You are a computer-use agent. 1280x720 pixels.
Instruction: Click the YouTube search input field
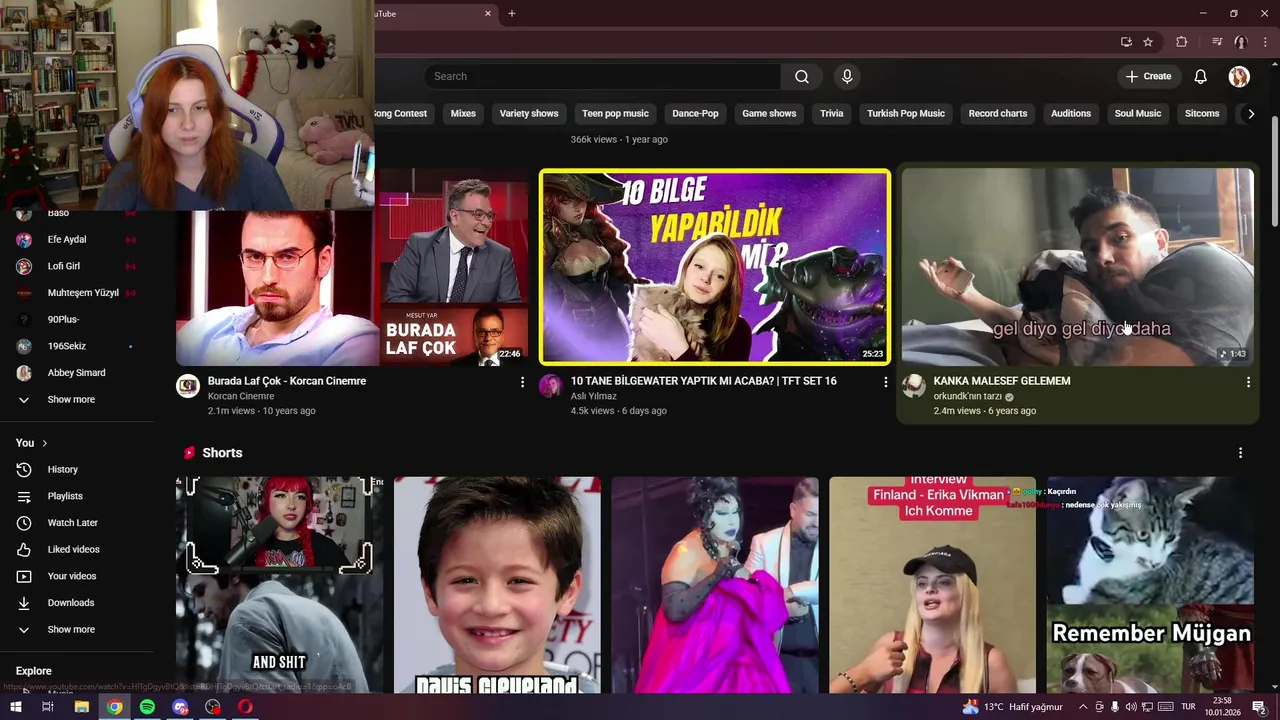click(x=603, y=76)
